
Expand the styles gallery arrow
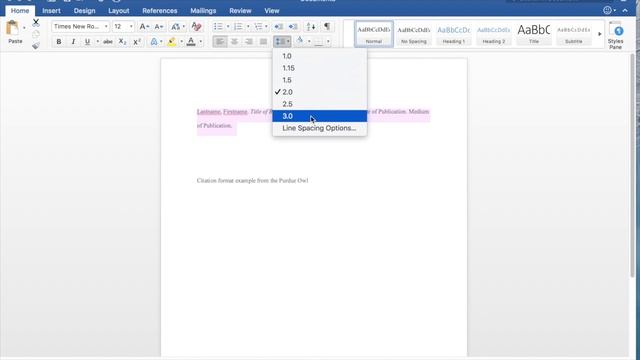(x=600, y=34)
